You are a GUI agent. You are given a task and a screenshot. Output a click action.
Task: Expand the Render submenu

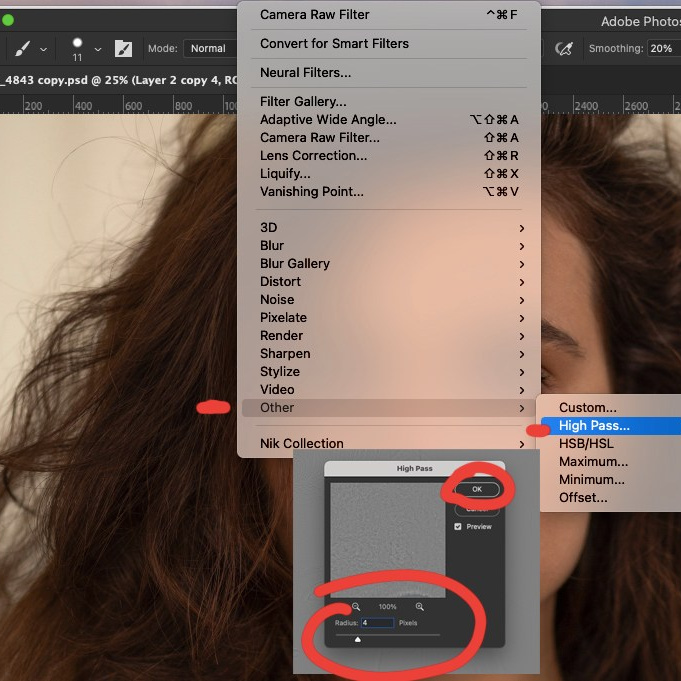389,336
